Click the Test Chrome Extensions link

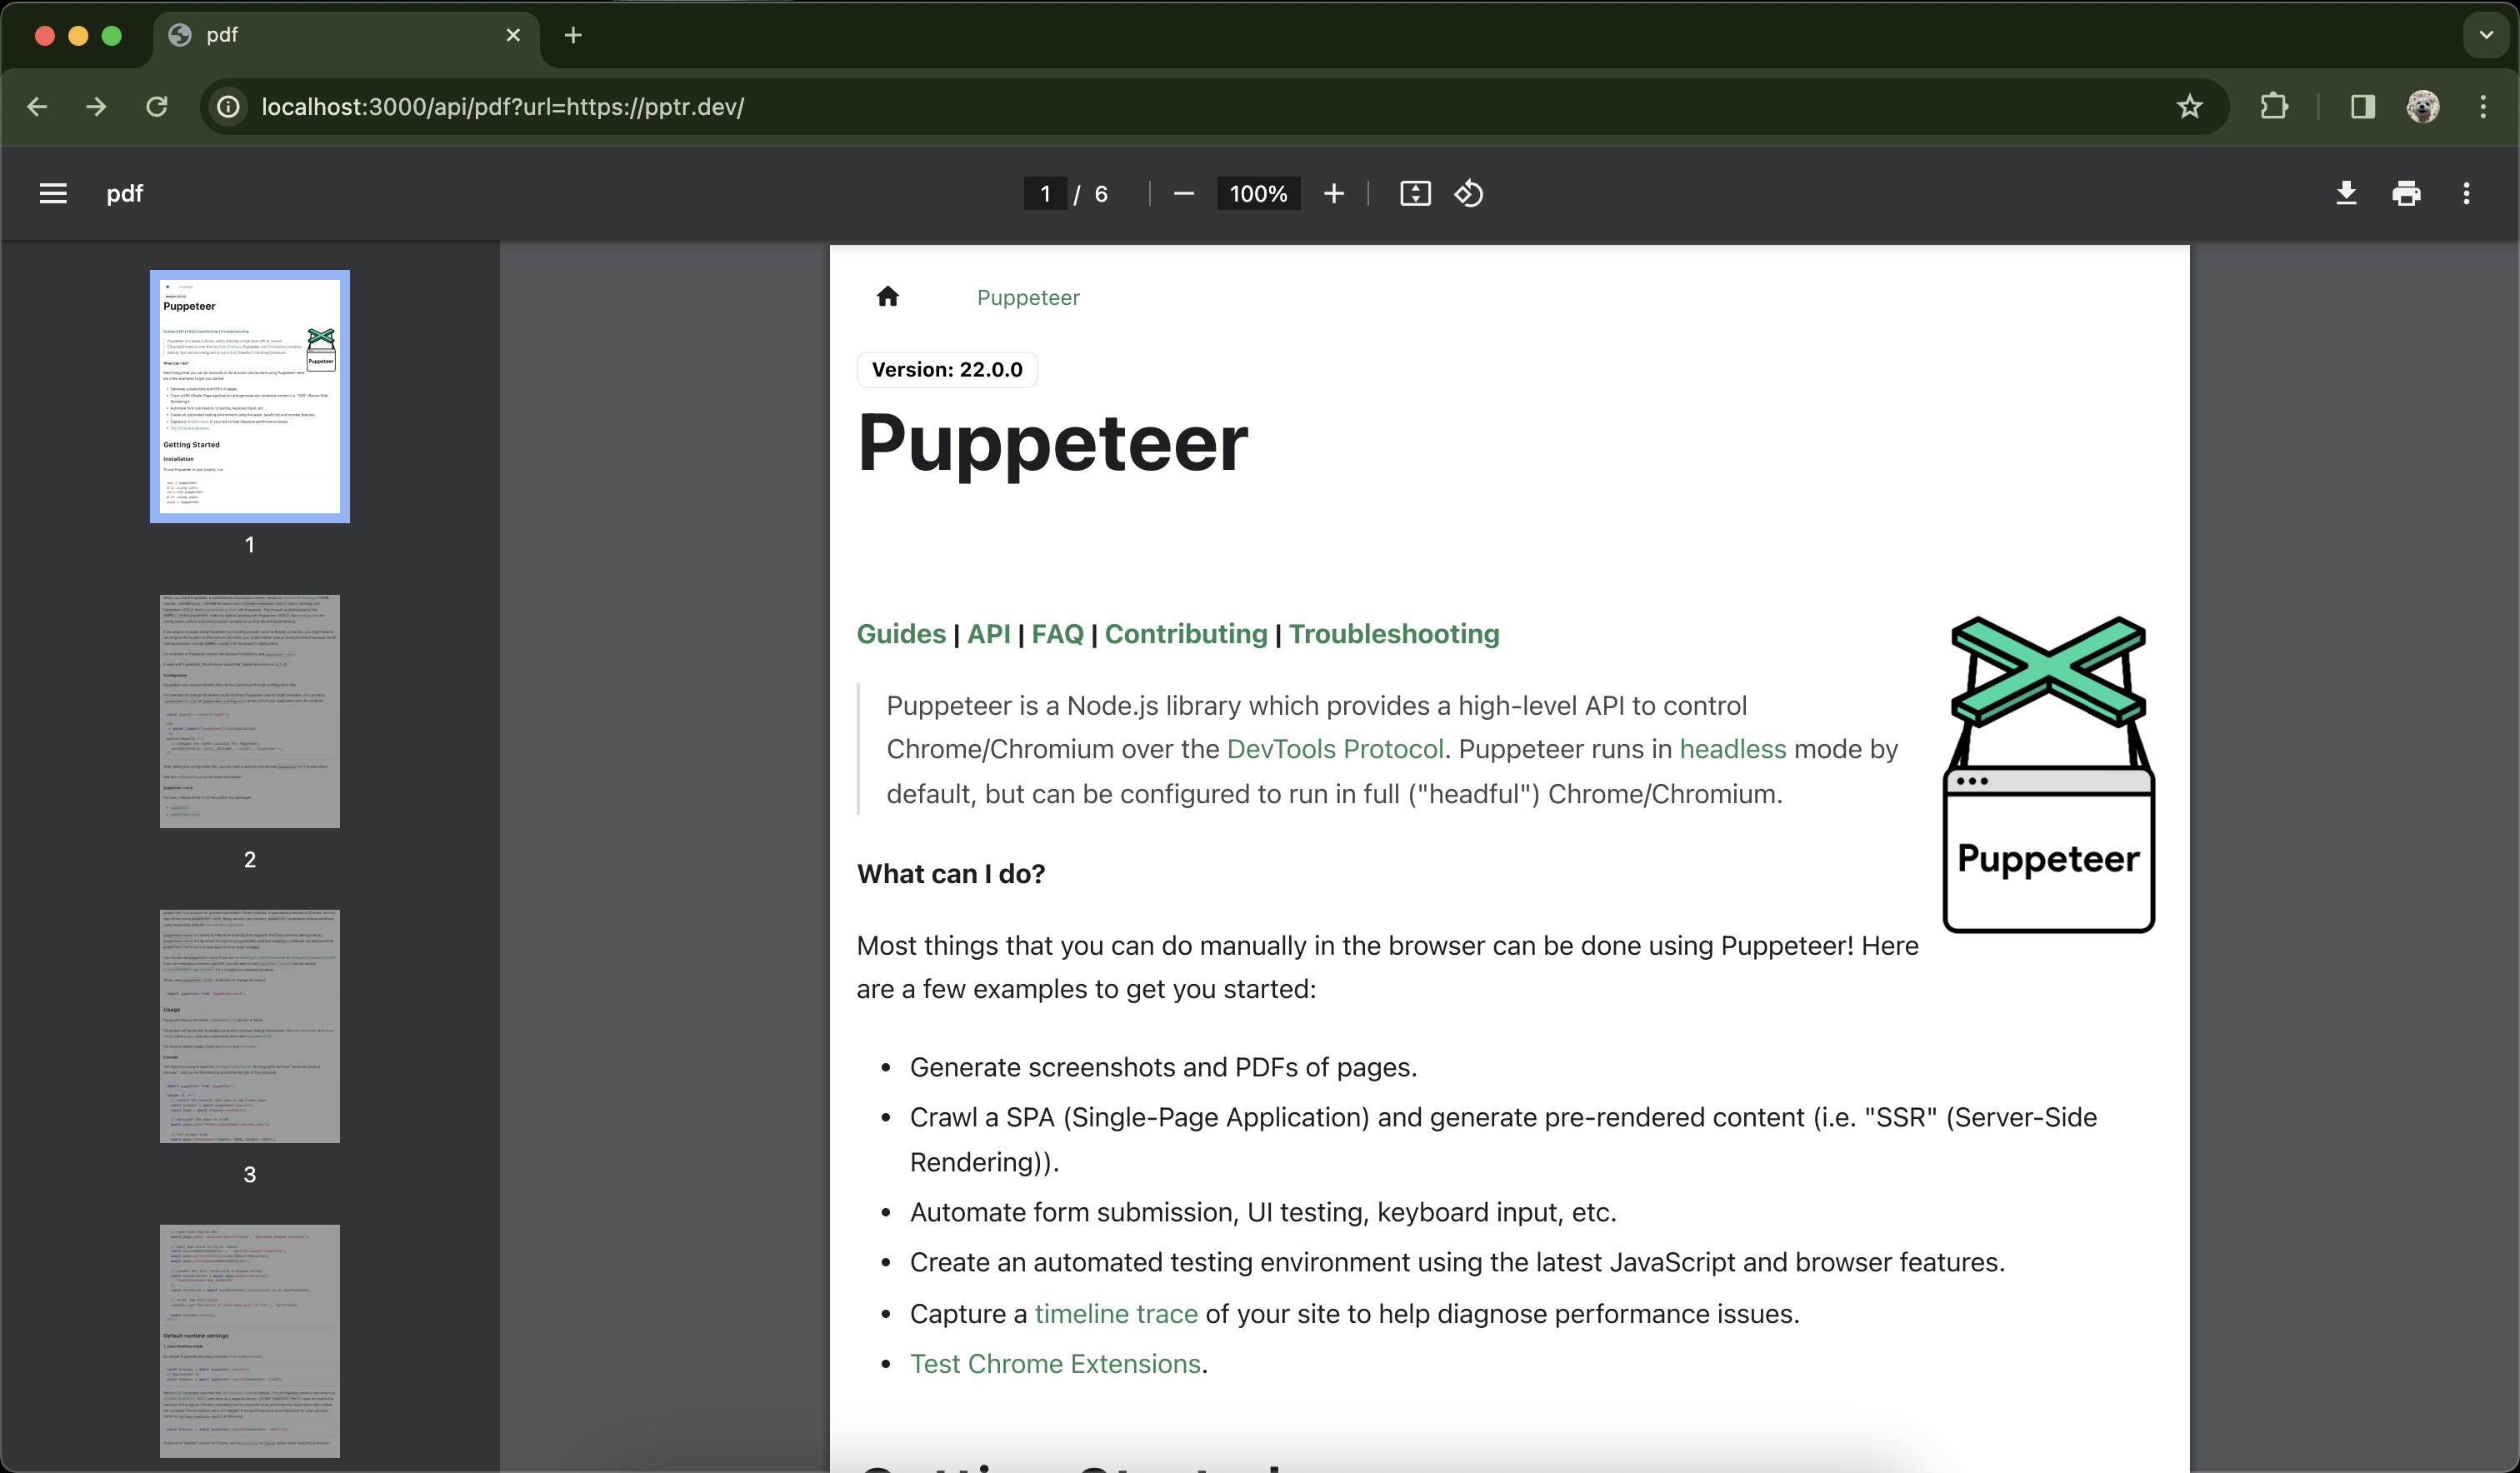1055,1363
